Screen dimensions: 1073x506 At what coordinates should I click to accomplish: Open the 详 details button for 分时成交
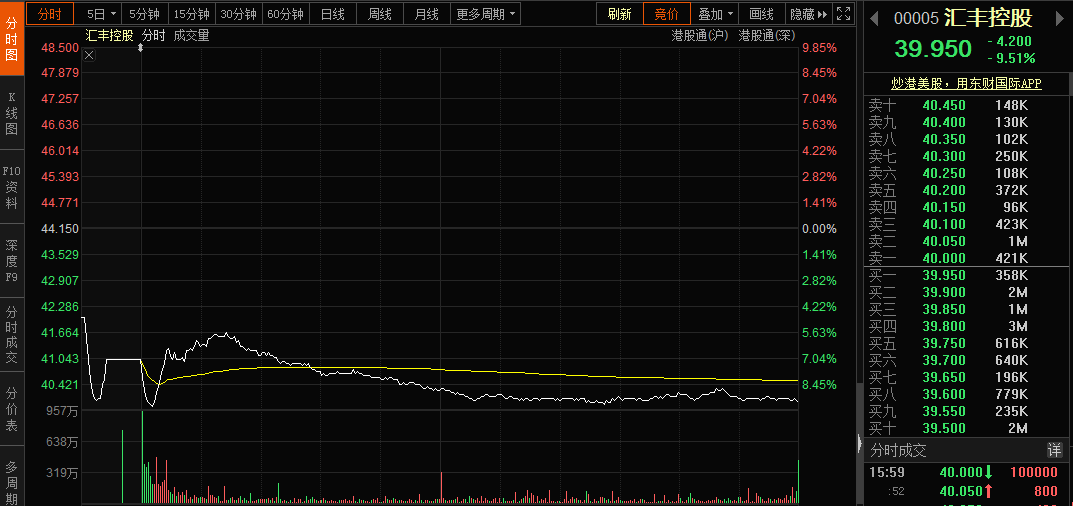point(1055,451)
